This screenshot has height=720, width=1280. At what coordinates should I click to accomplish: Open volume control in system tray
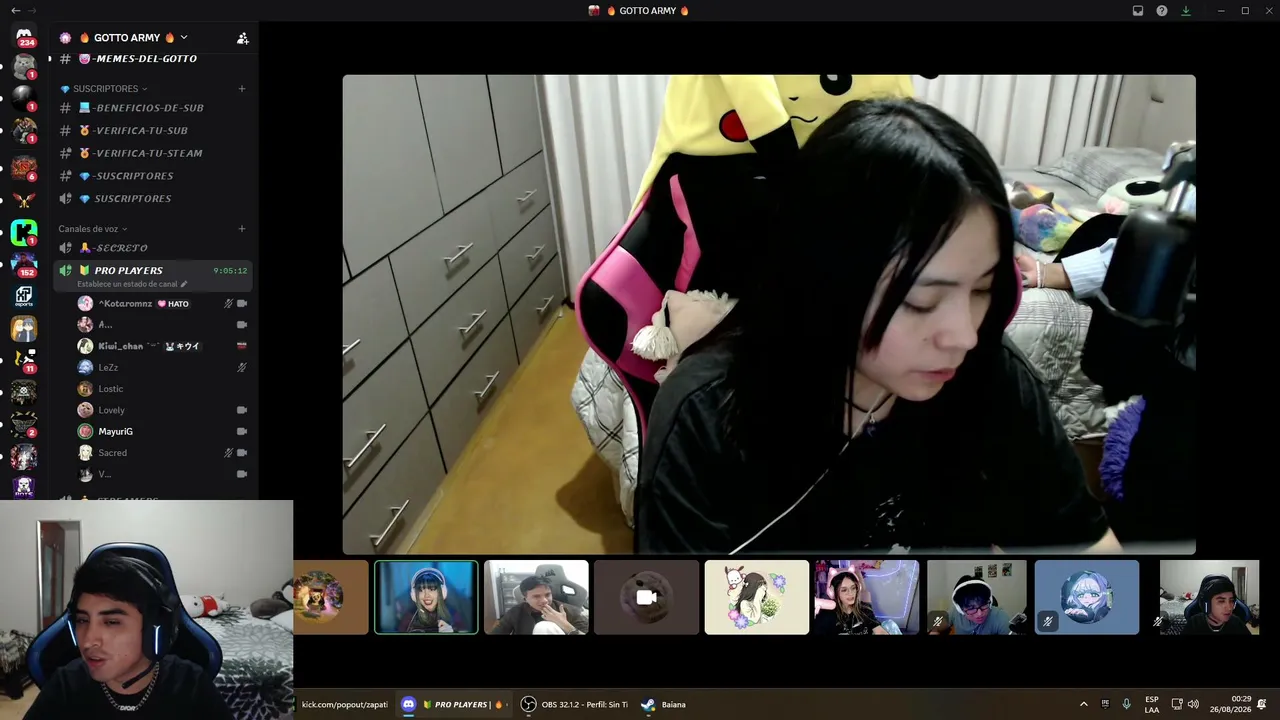[x=1193, y=705]
